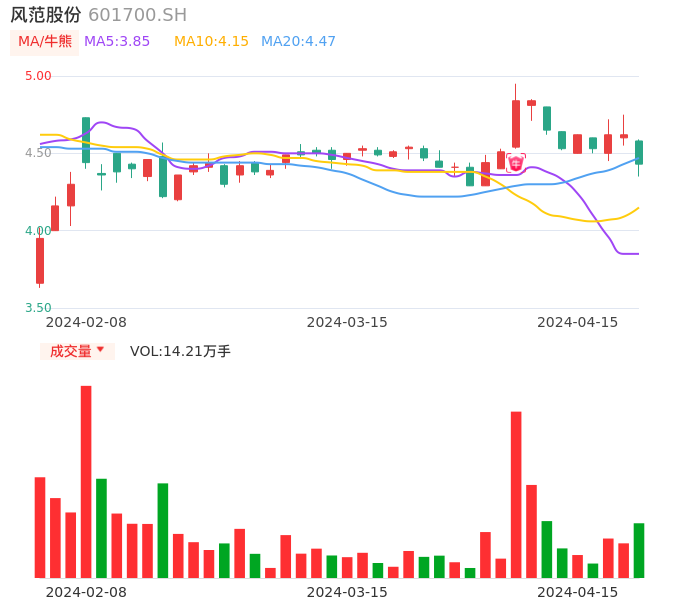Click the 5.00 price axis label
The image size is (686, 606).
[x=38, y=76]
